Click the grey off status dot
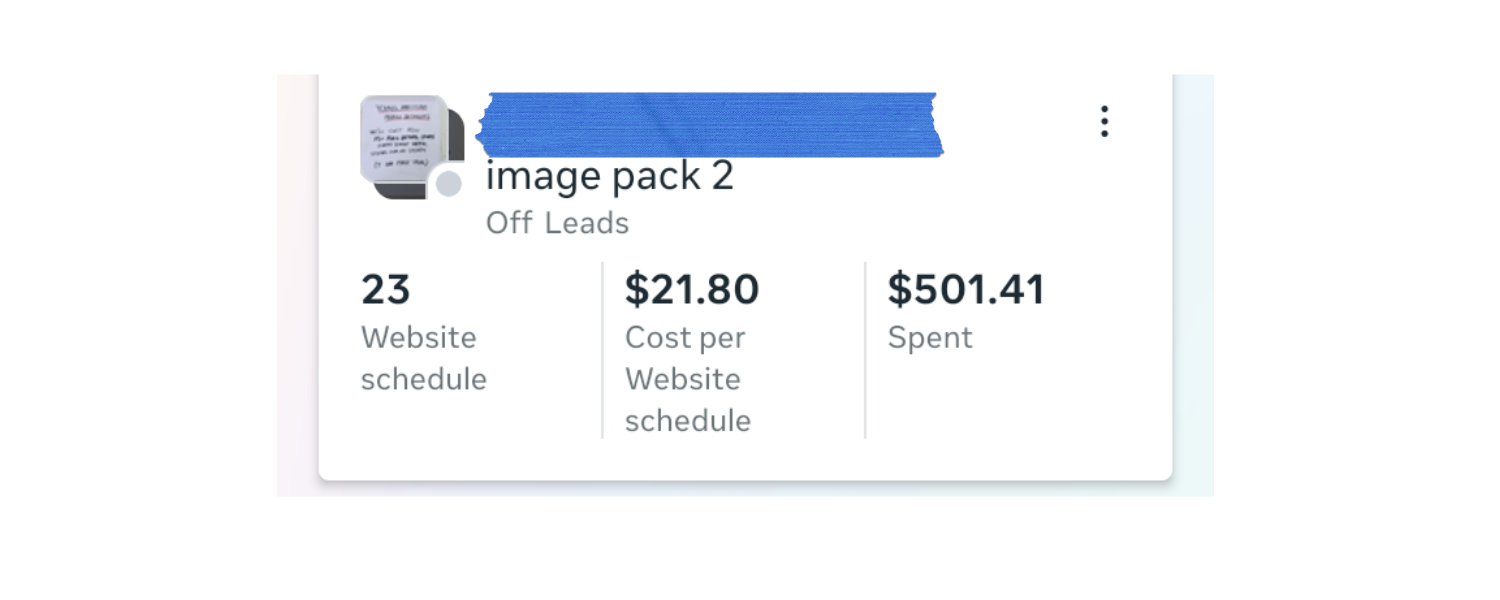This screenshot has height=600, width=1500. 449,184
